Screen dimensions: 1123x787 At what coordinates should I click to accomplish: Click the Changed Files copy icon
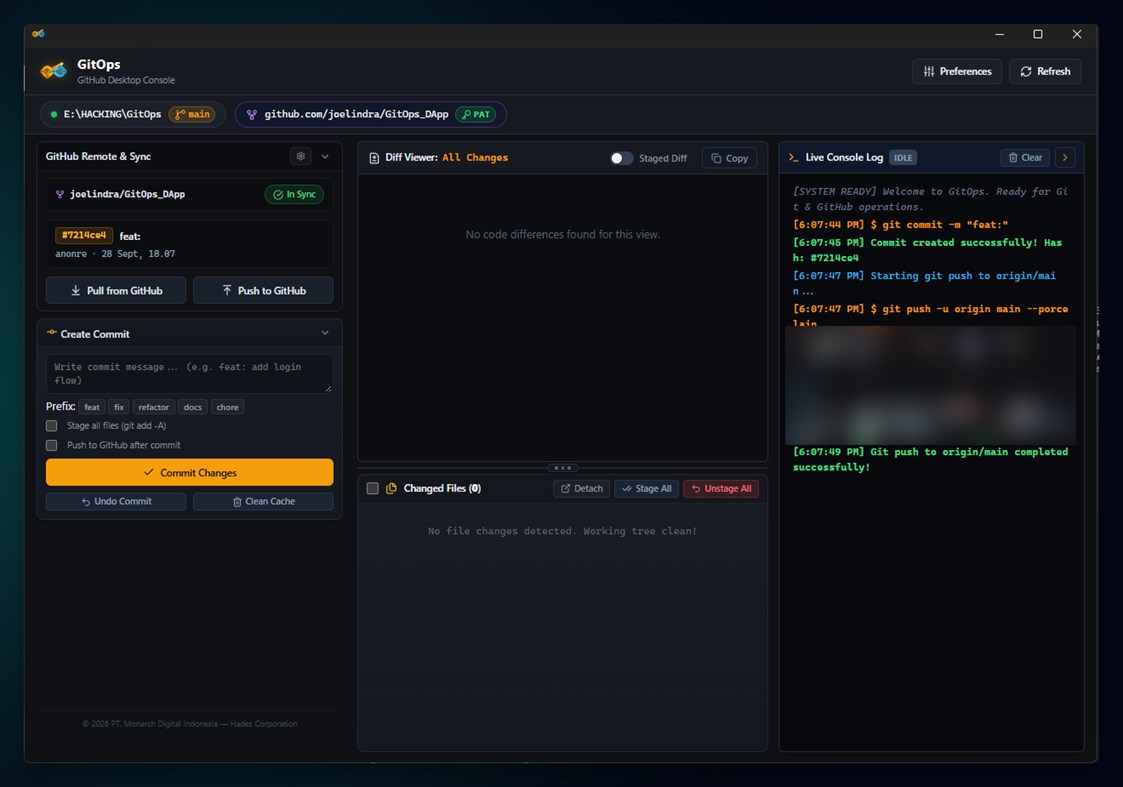(391, 488)
